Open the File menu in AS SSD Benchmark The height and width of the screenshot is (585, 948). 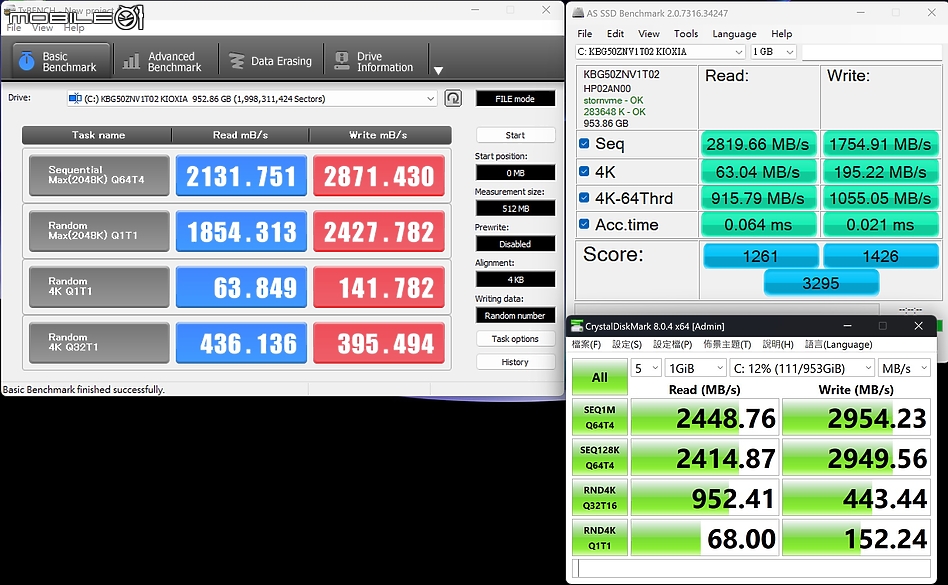pyautogui.click(x=585, y=34)
